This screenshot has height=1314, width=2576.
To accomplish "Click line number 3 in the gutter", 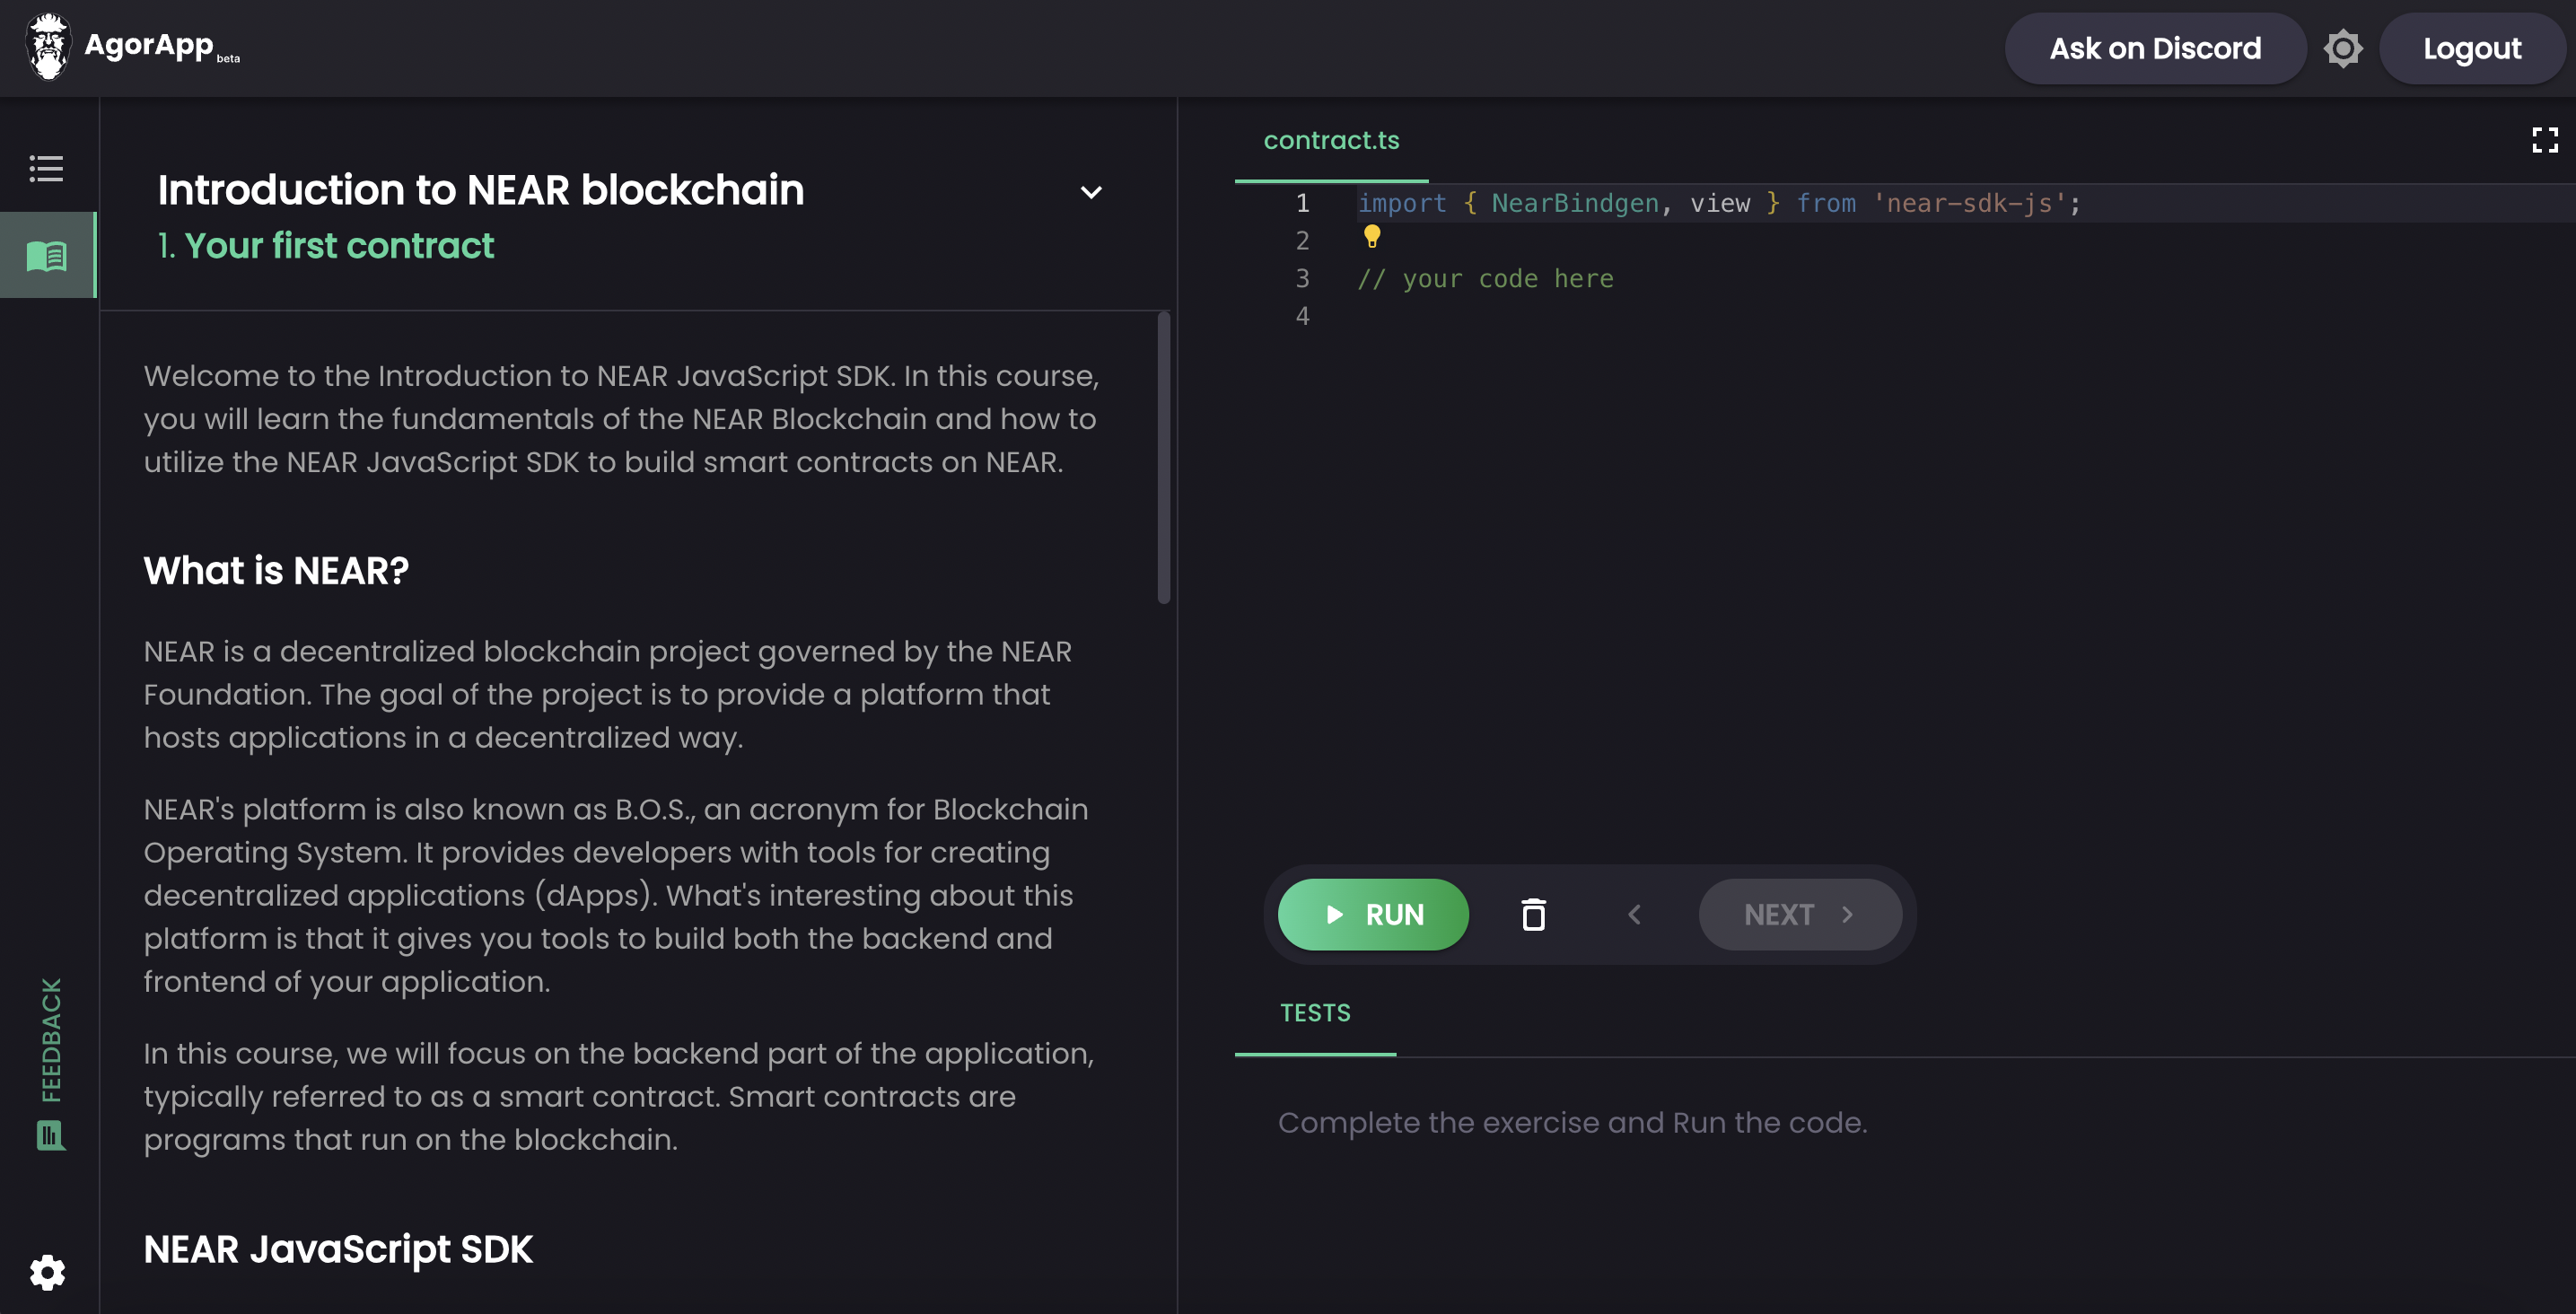I will tap(1302, 279).
